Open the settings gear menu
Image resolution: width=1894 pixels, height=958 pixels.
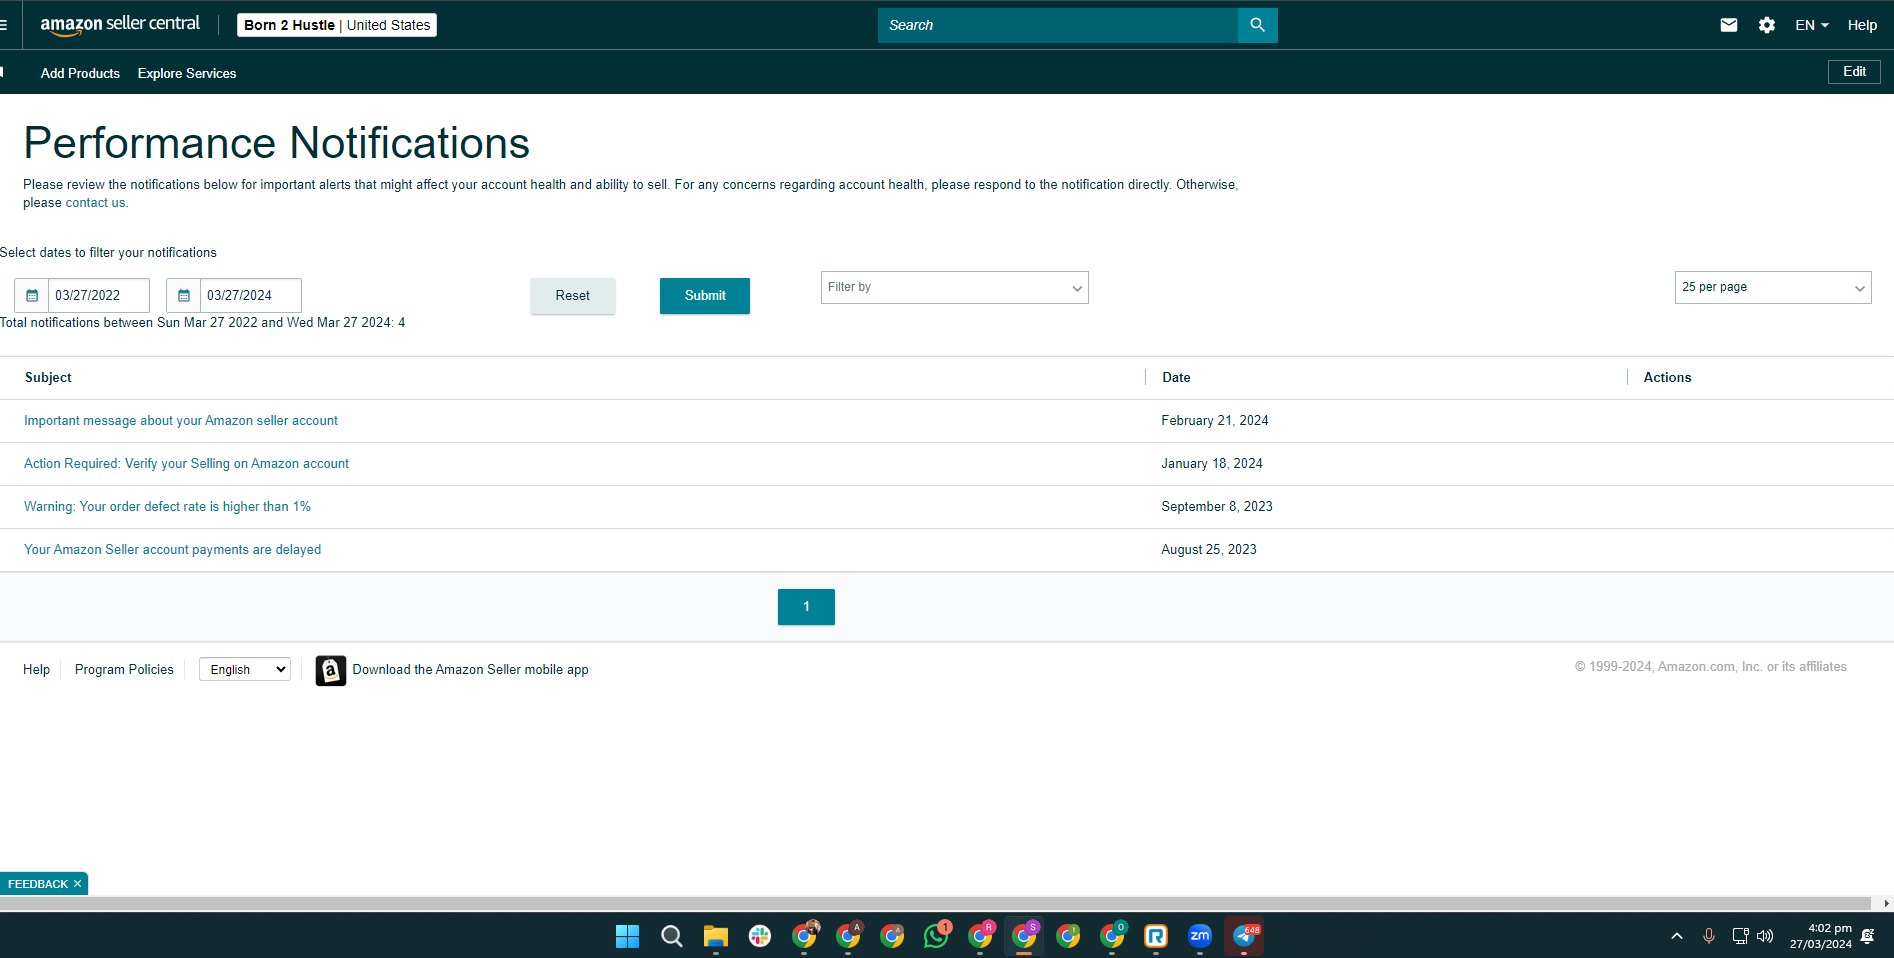(1767, 25)
